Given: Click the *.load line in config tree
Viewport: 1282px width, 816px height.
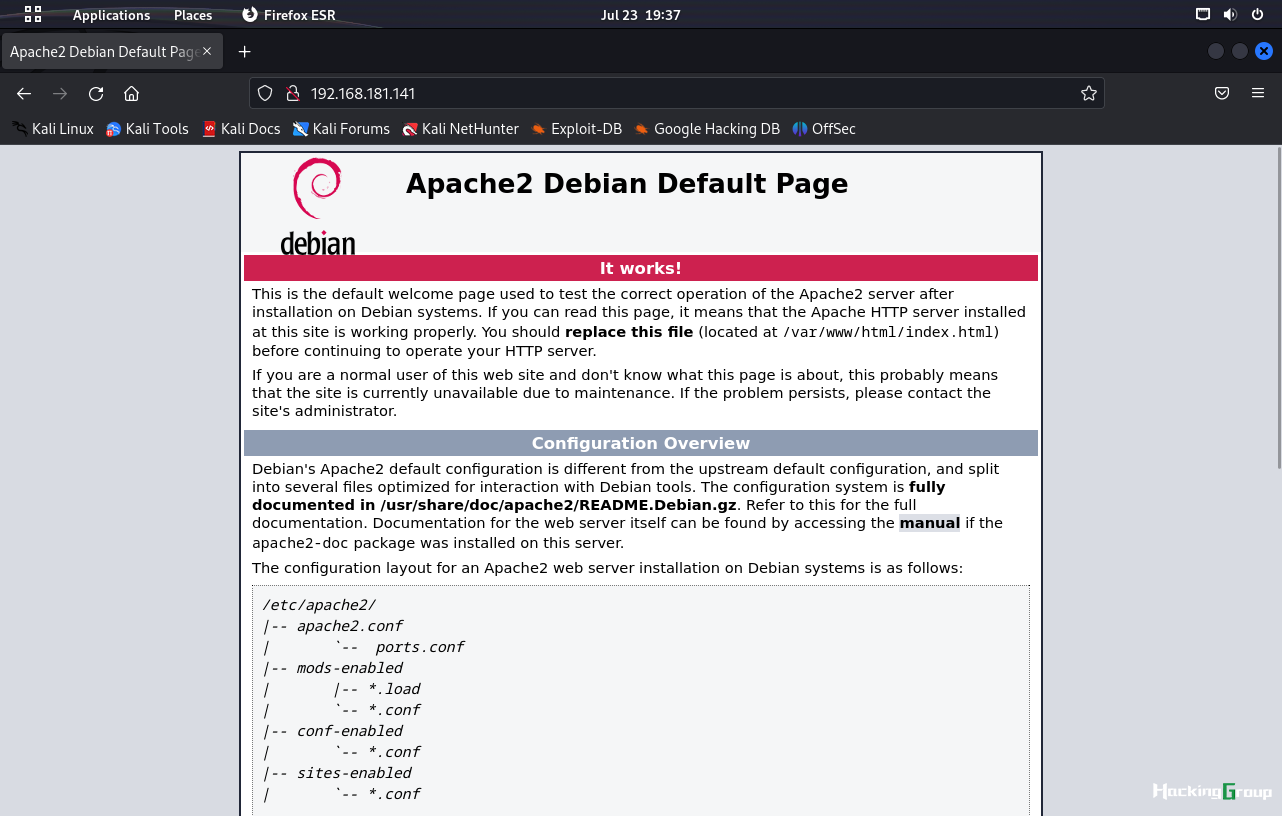Looking at the screenshot, I should pyautogui.click(x=342, y=689).
